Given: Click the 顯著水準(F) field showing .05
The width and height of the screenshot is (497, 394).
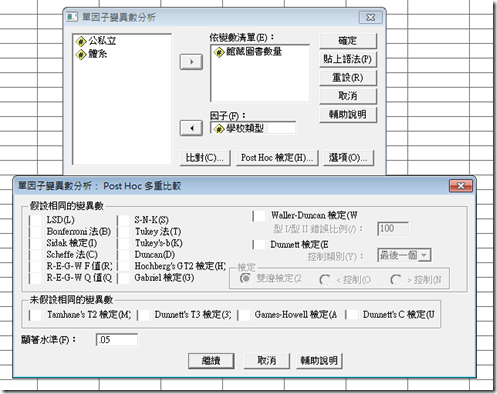Looking at the screenshot, I should [117, 340].
